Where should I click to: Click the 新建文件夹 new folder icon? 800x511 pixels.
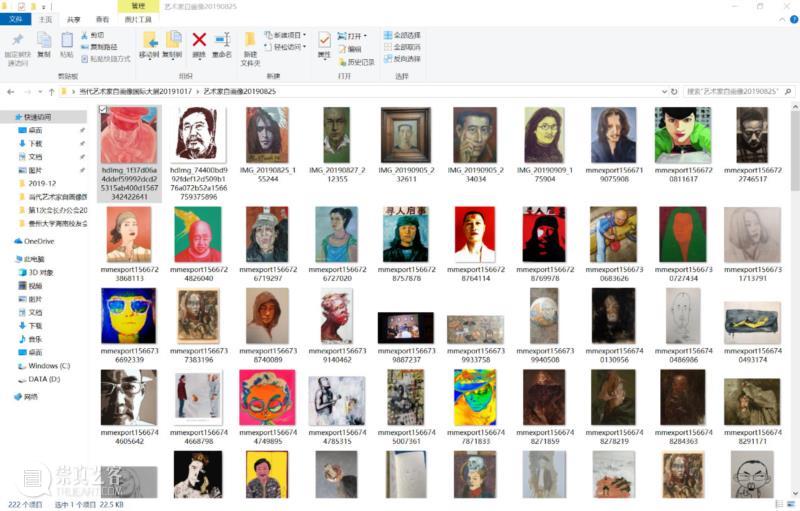pos(250,40)
